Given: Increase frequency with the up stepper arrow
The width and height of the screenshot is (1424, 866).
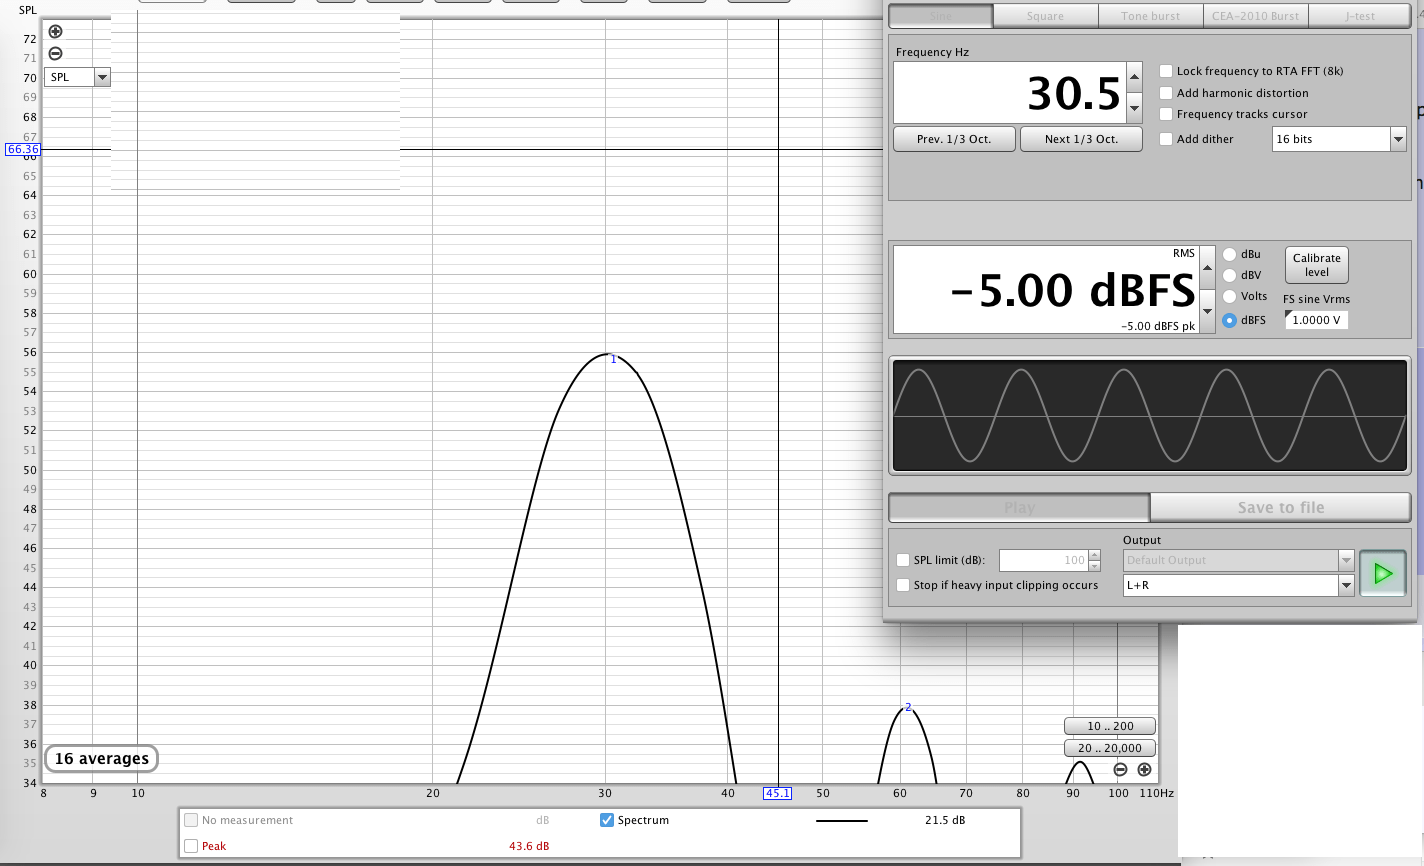Looking at the screenshot, I should [1134, 77].
